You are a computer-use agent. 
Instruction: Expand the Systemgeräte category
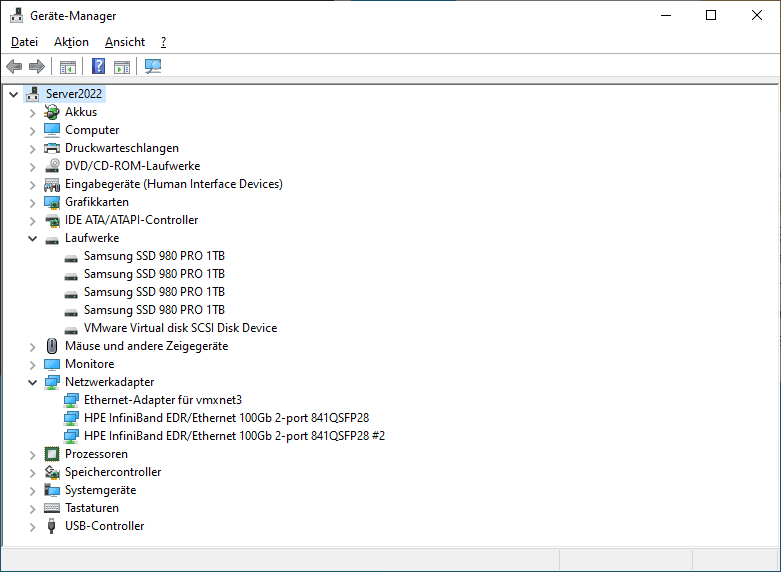33,491
